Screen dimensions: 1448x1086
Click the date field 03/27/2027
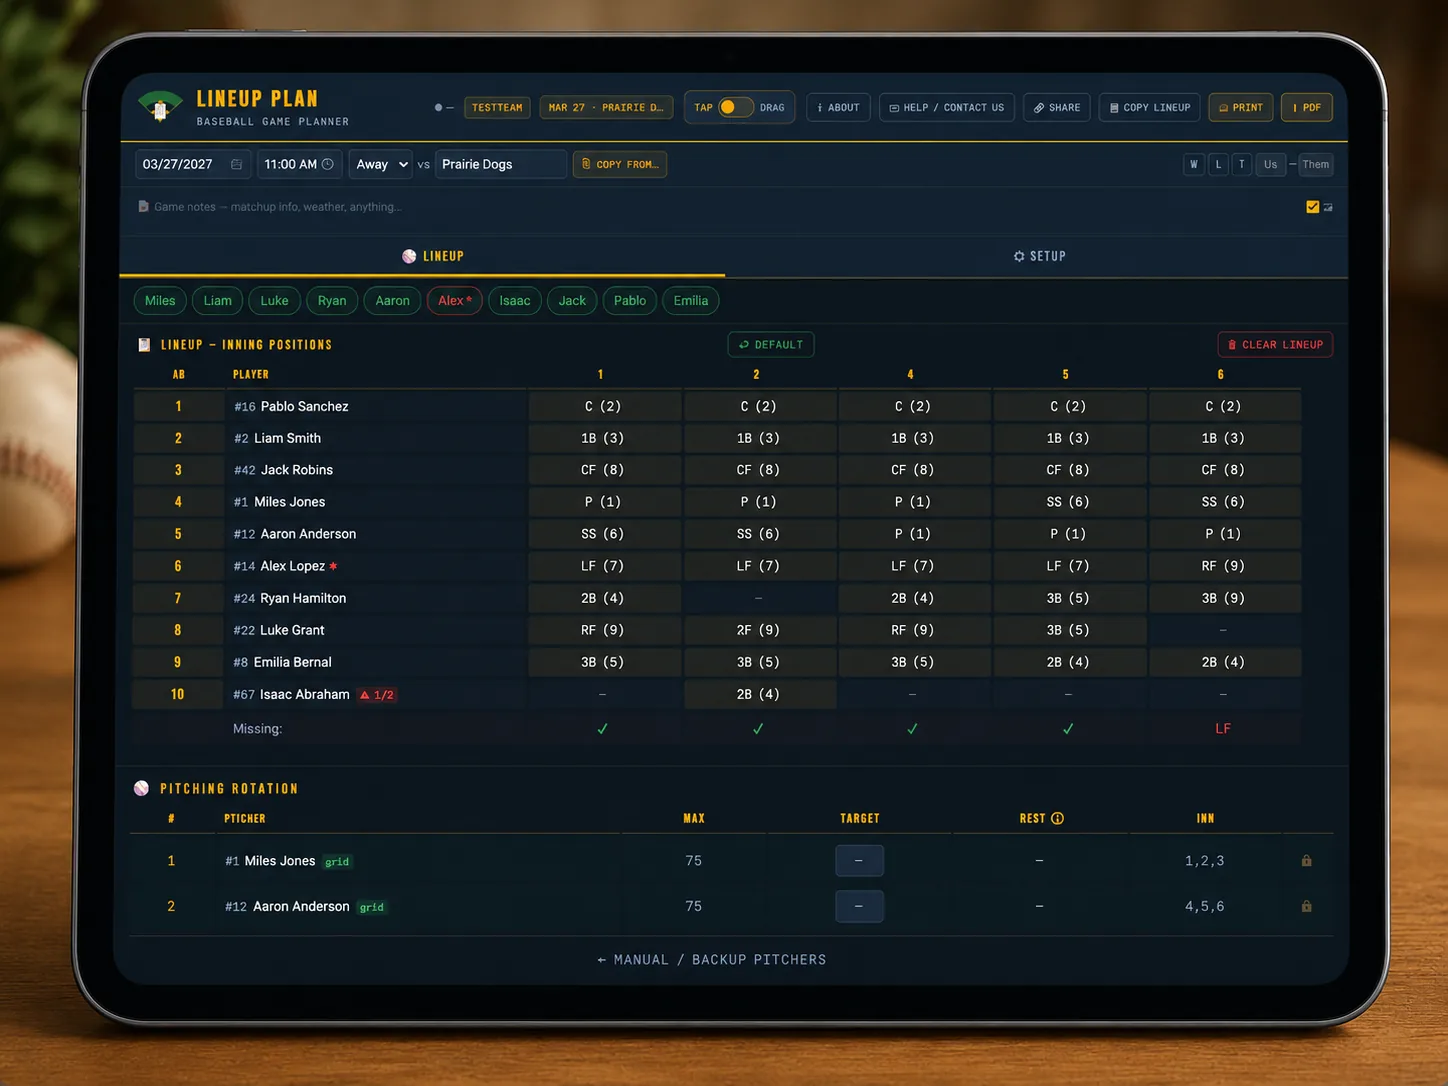click(193, 164)
